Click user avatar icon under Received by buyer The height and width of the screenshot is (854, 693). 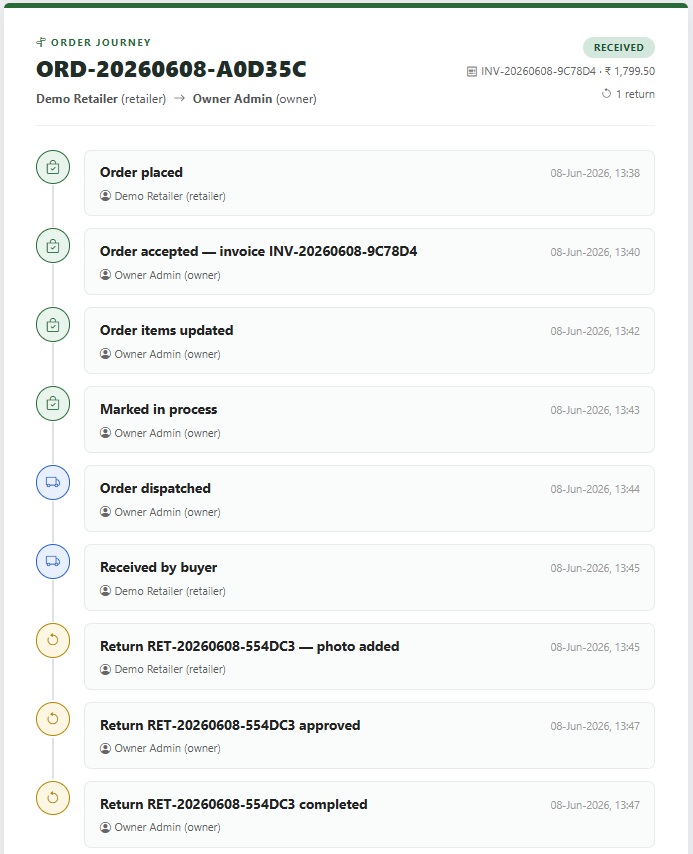[106, 590]
